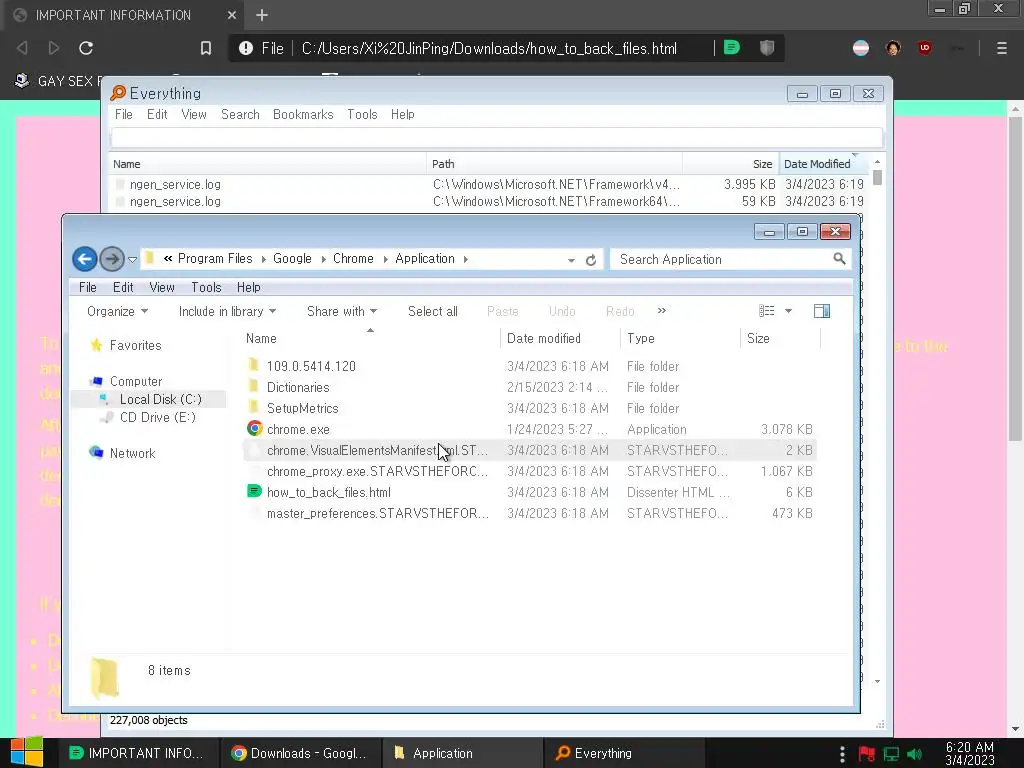
Task: Bookmark this page in browser
Action: (x=206, y=48)
